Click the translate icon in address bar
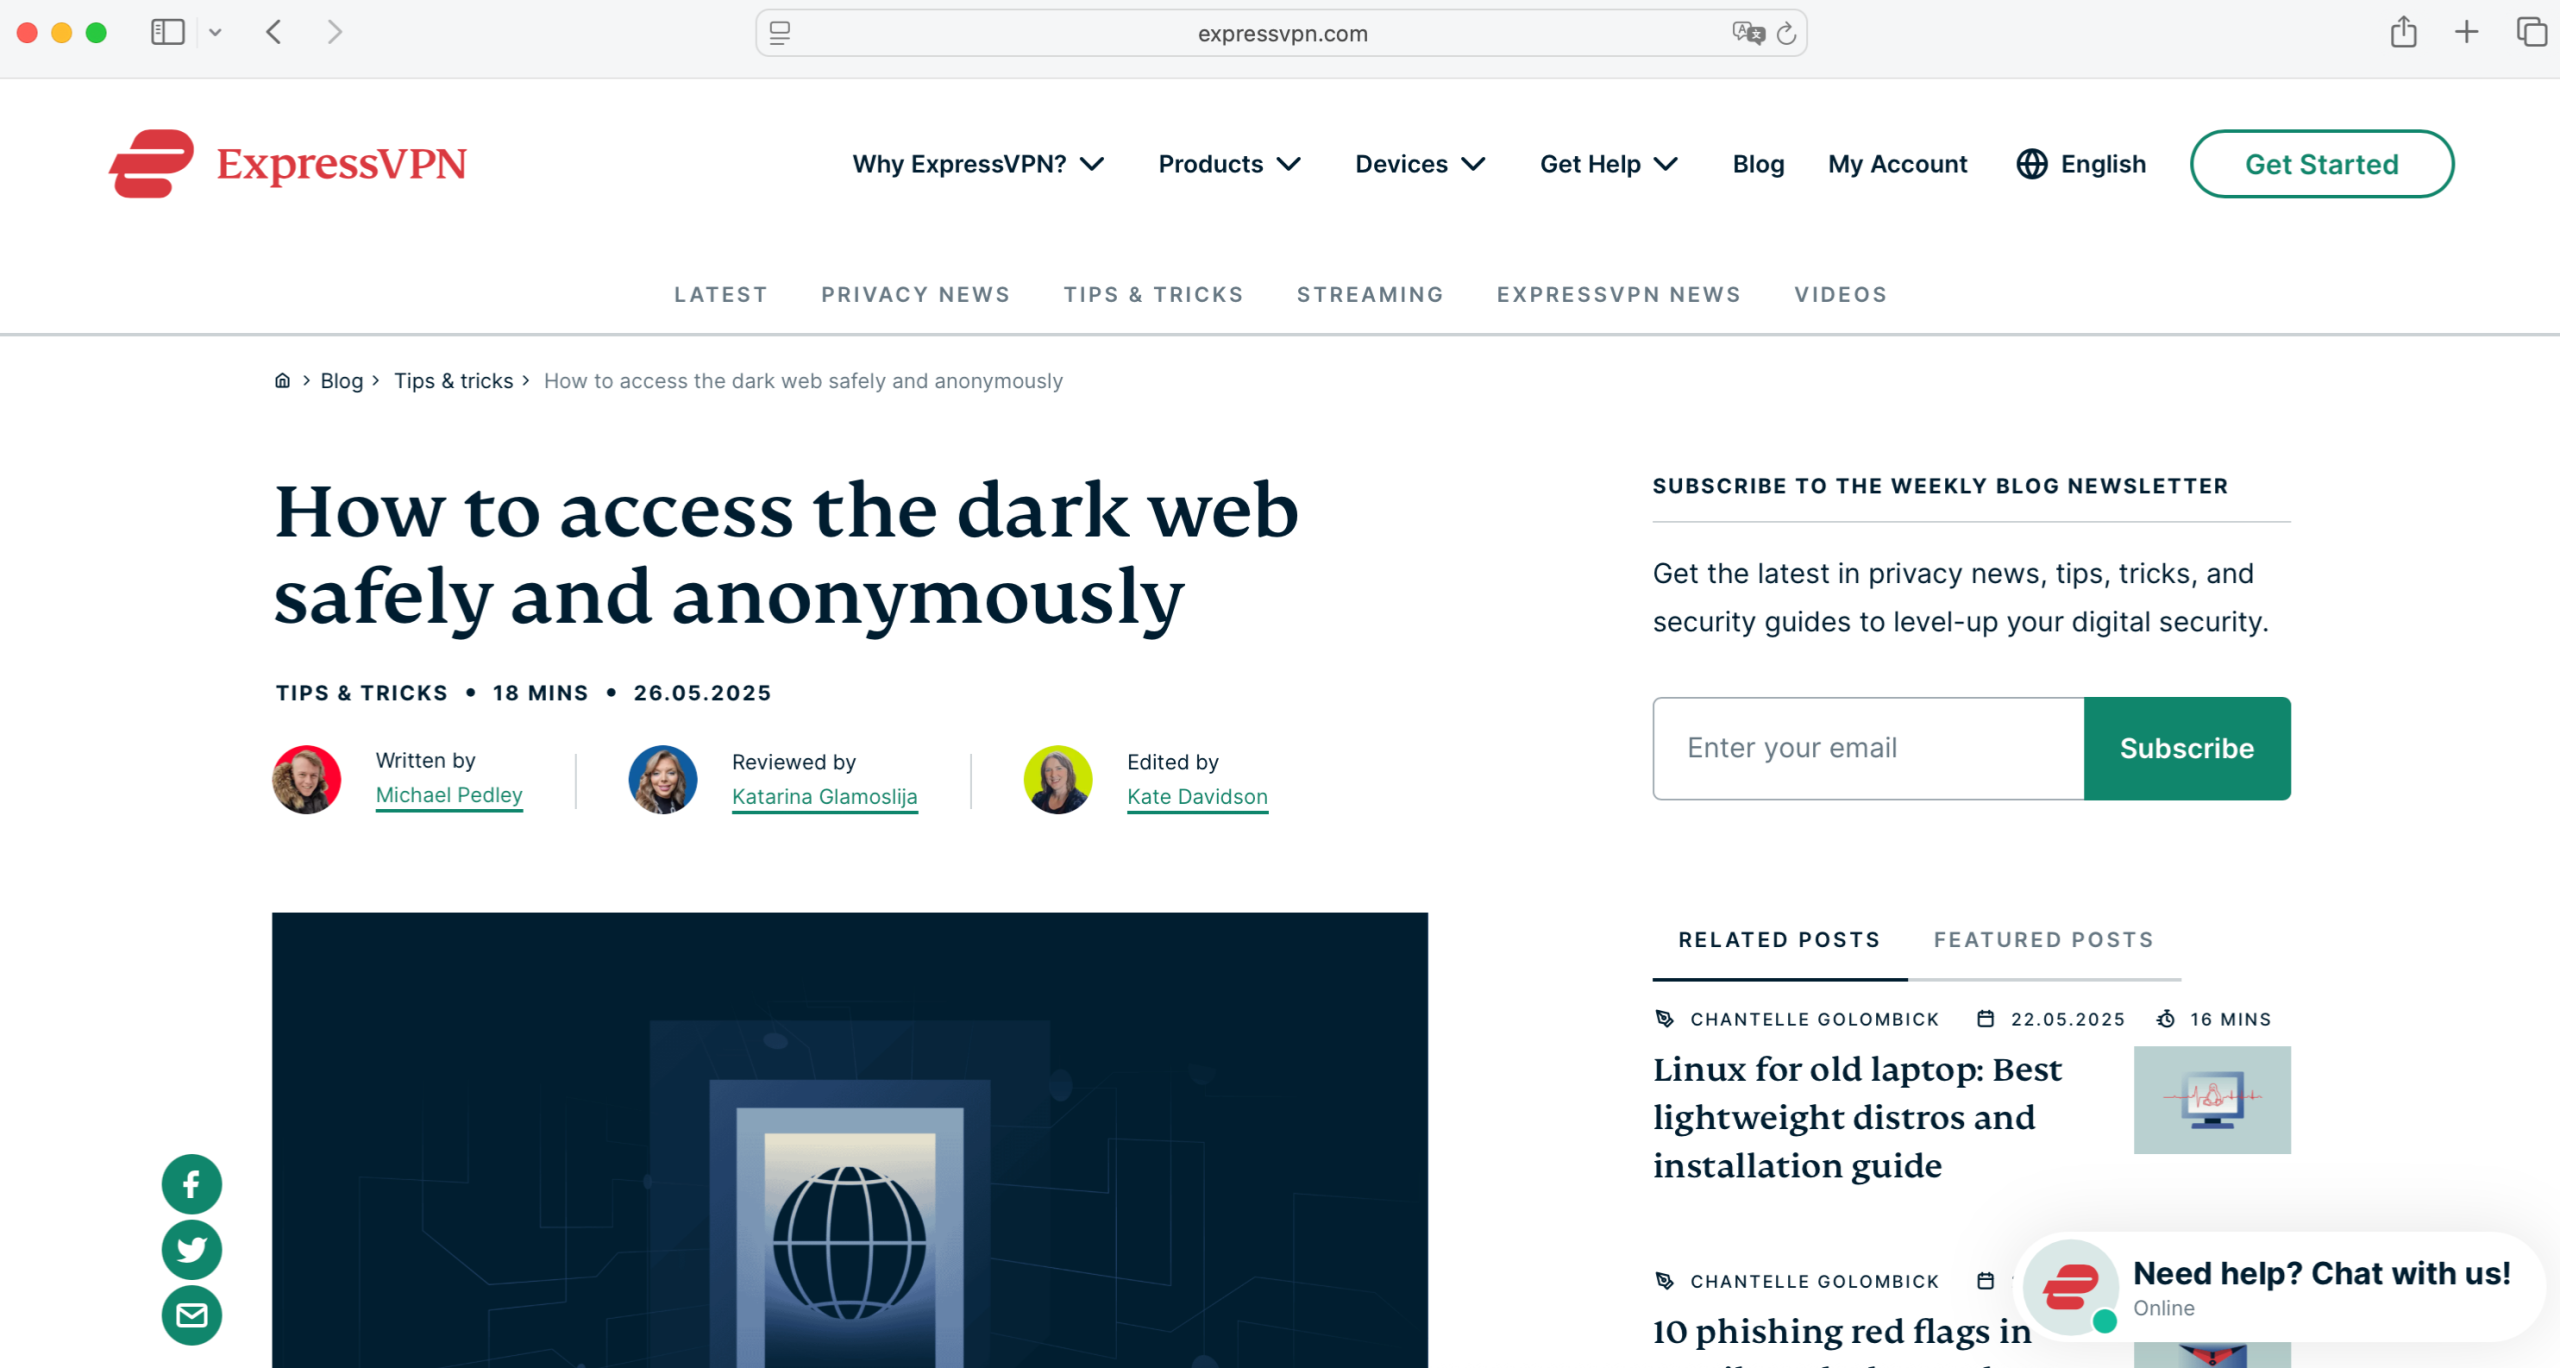The width and height of the screenshot is (2560, 1368). click(x=1748, y=34)
